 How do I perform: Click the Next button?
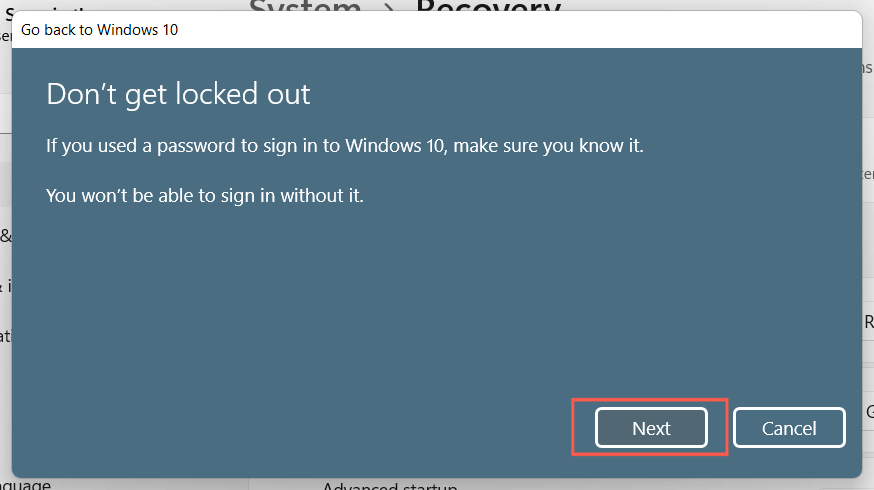click(x=651, y=428)
